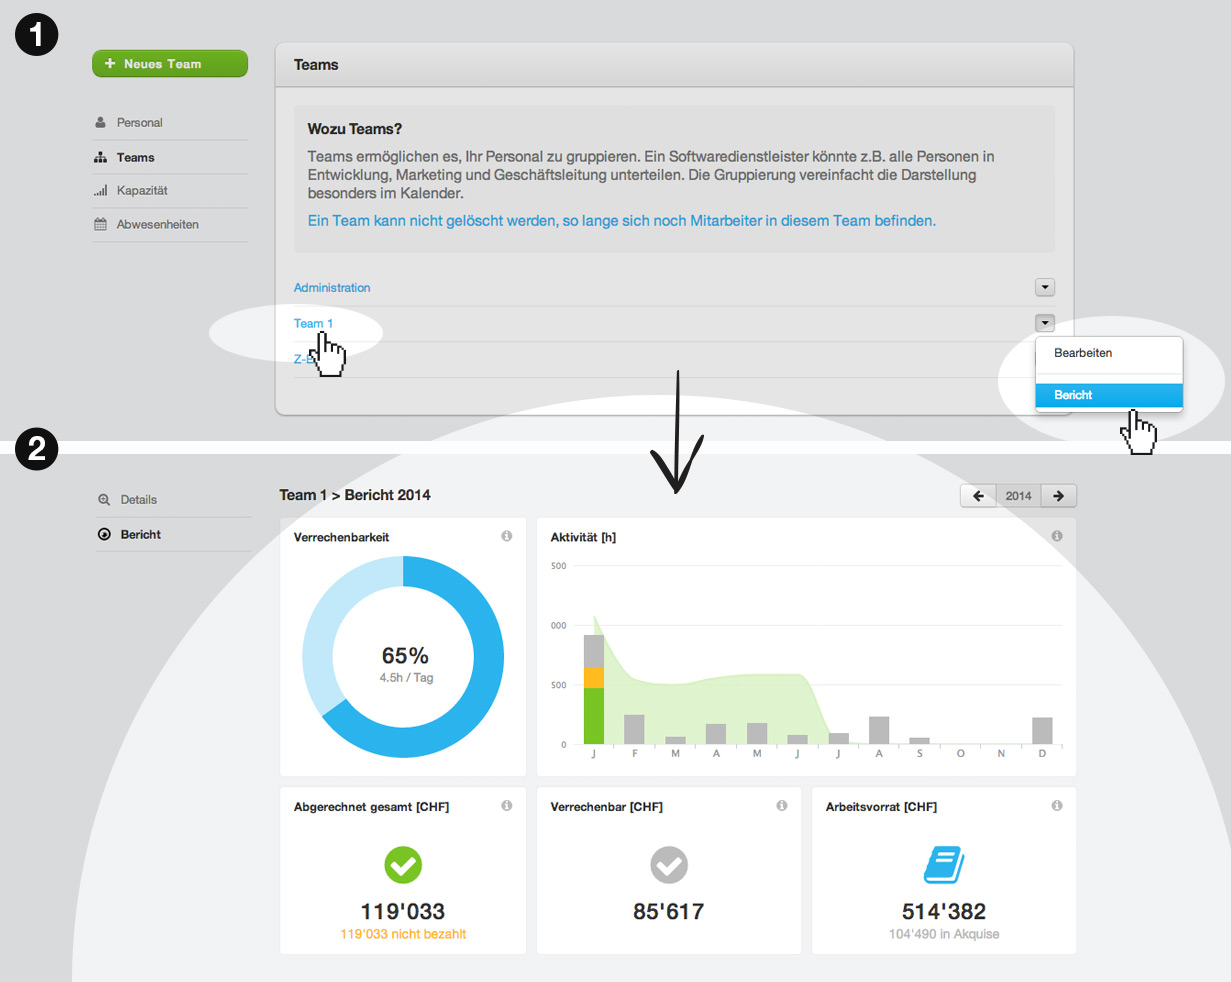Image resolution: width=1231 pixels, height=982 pixels.
Task: Click the blue notice about deleting a team
Action: click(622, 221)
